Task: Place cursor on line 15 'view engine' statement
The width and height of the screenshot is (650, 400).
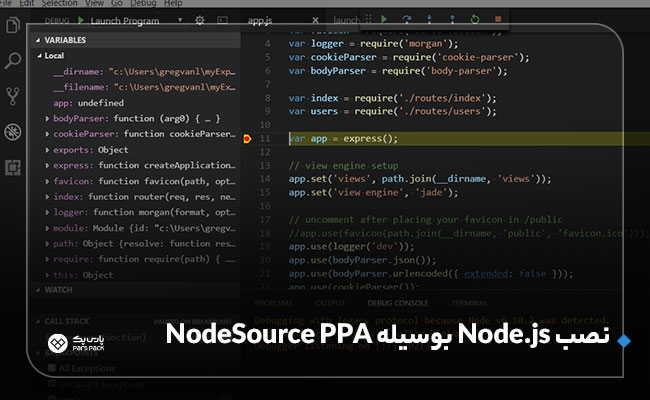Action: tap(374, 192)
